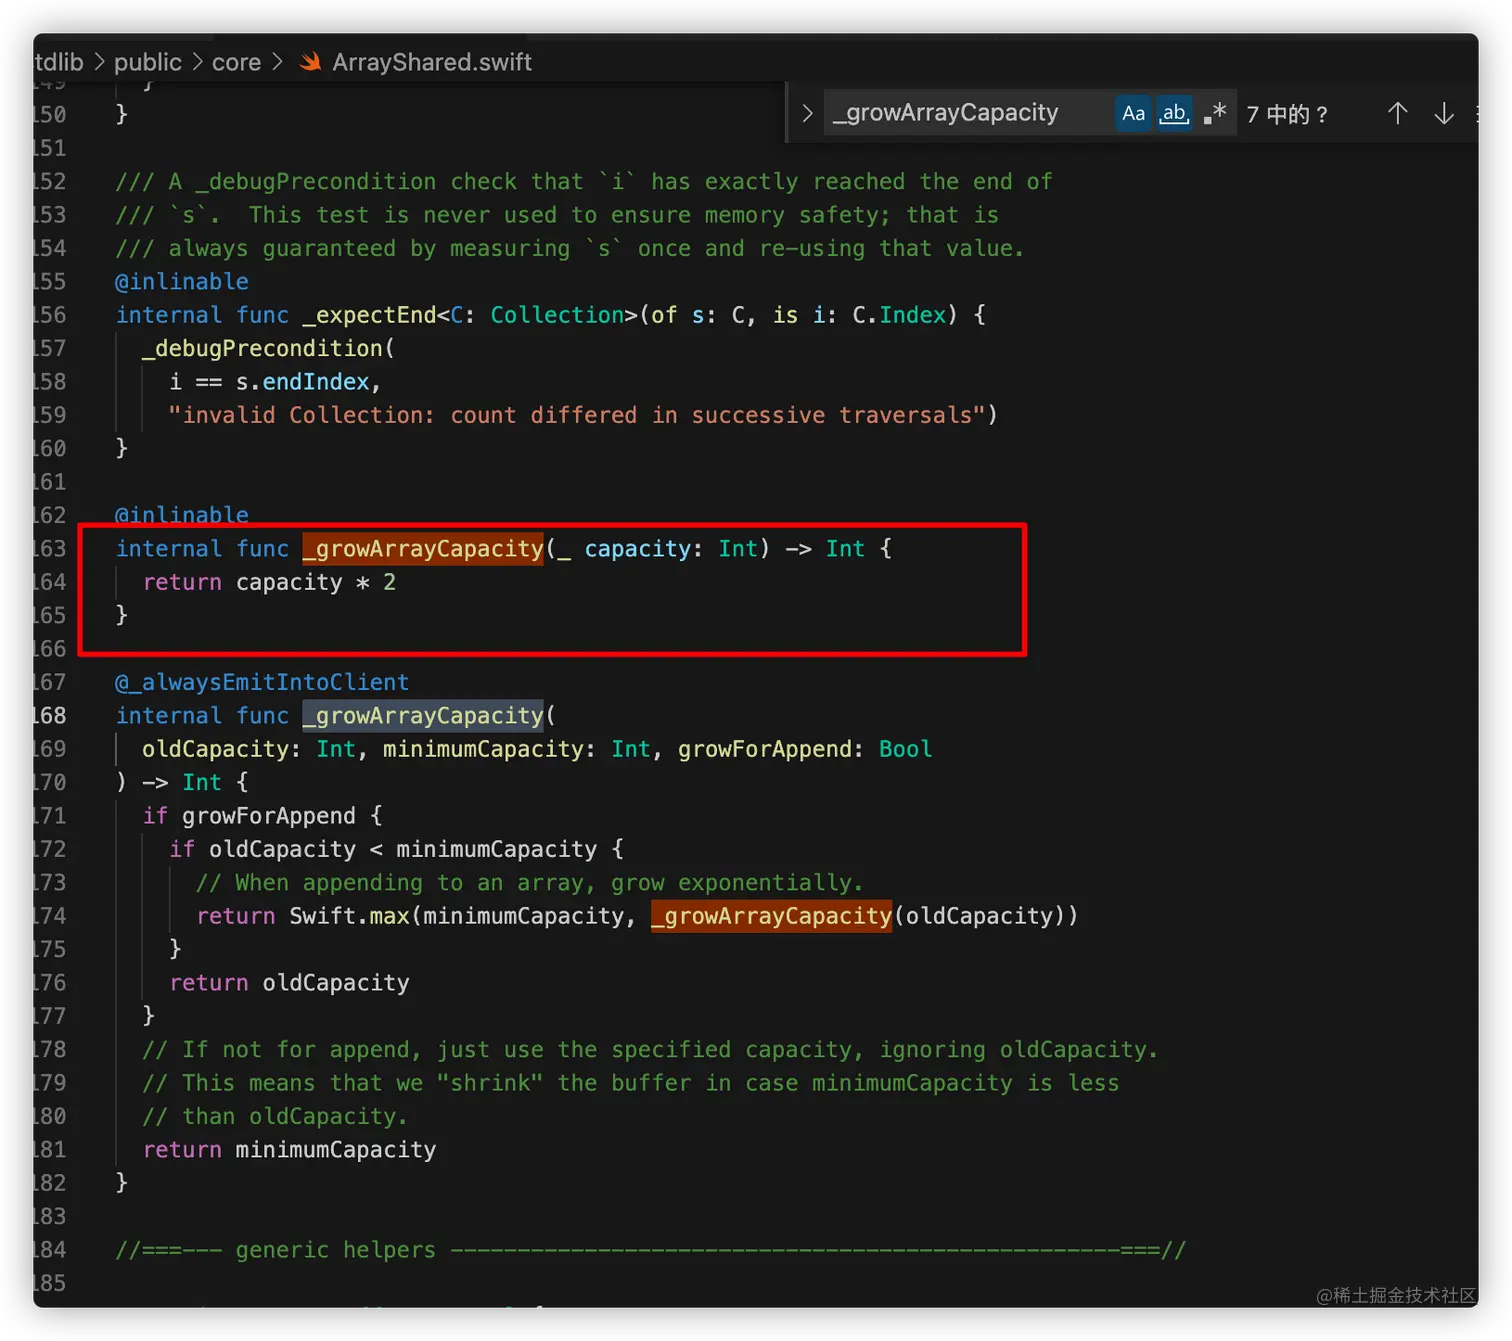Click the 'always guaranteed by measuring' comment
The height and width of the screenshot is (1341, 1512).
coord(570,248)
